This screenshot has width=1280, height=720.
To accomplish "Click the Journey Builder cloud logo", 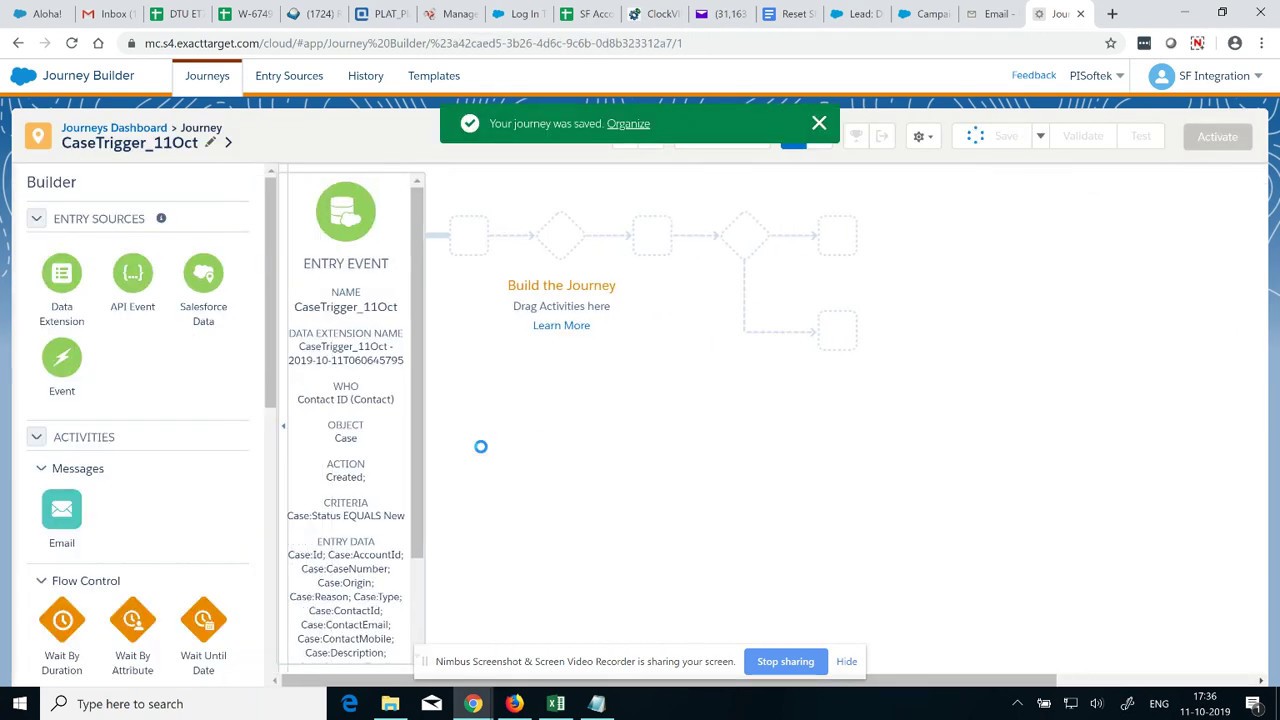I will tap(23, 76).
